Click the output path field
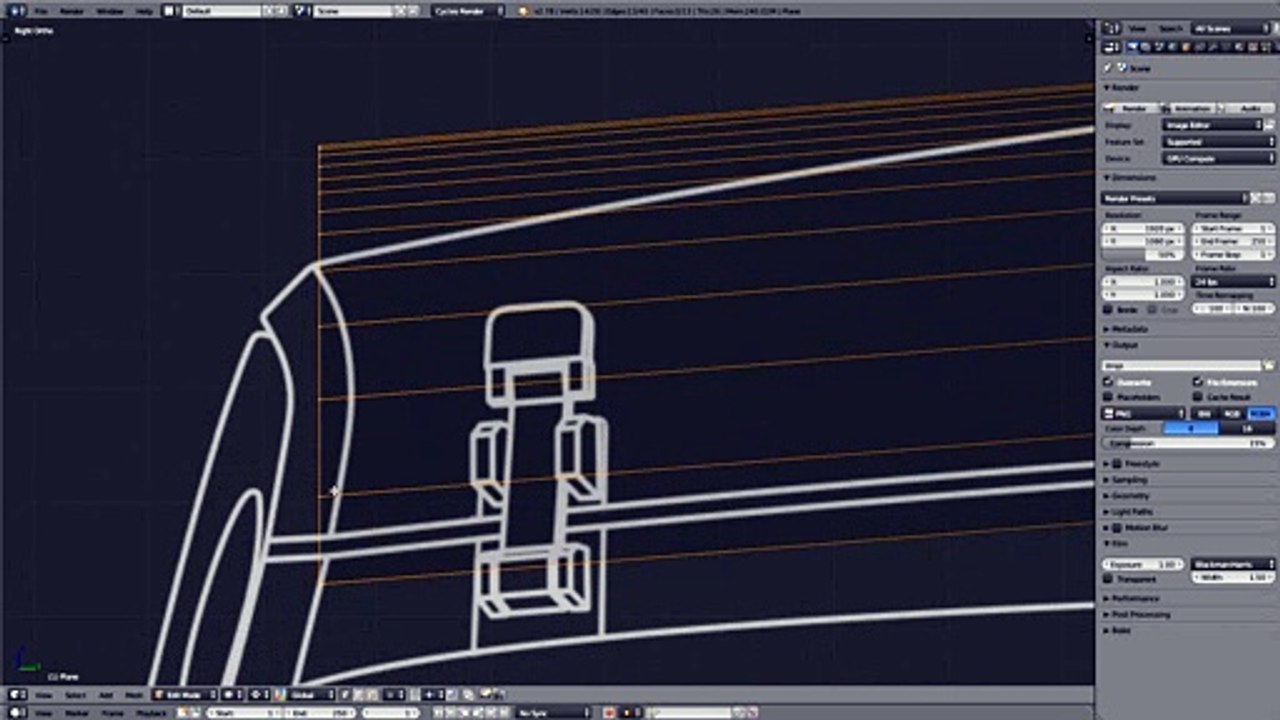 click(1182, 366)
